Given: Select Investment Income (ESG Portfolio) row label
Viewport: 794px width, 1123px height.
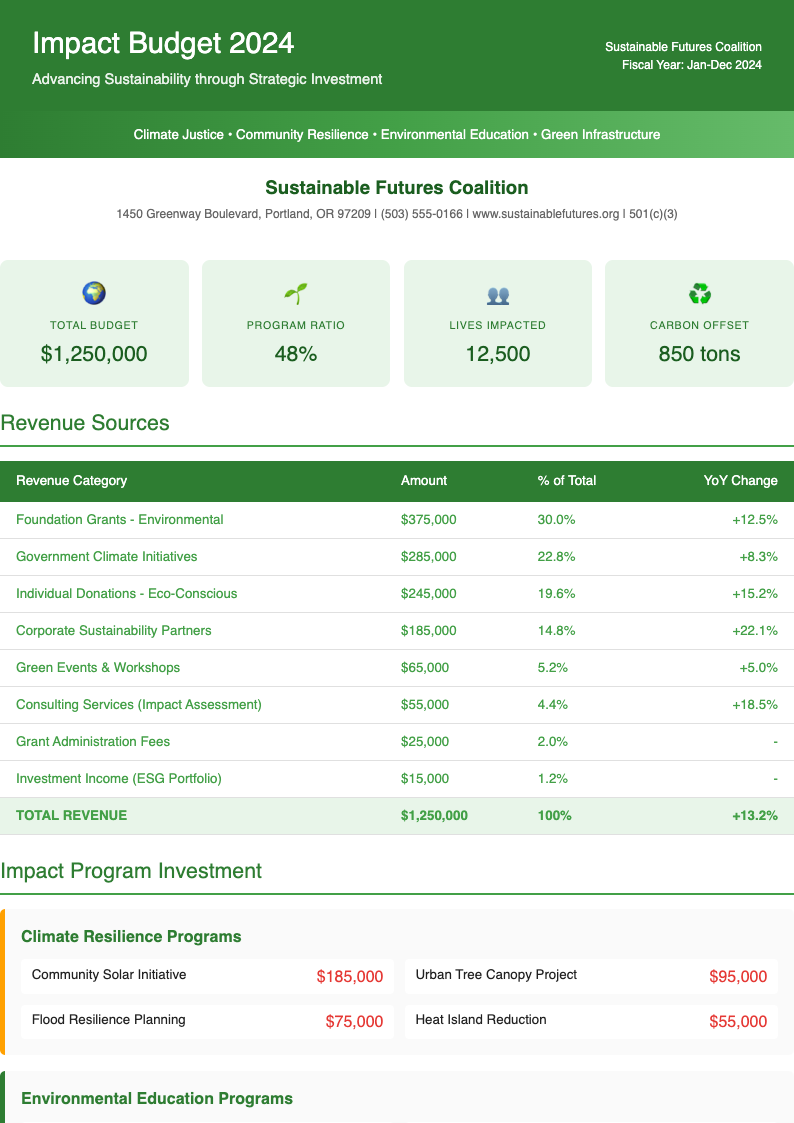Looking at the screenshot, I should pyautogui.click(x=119, y=779).
